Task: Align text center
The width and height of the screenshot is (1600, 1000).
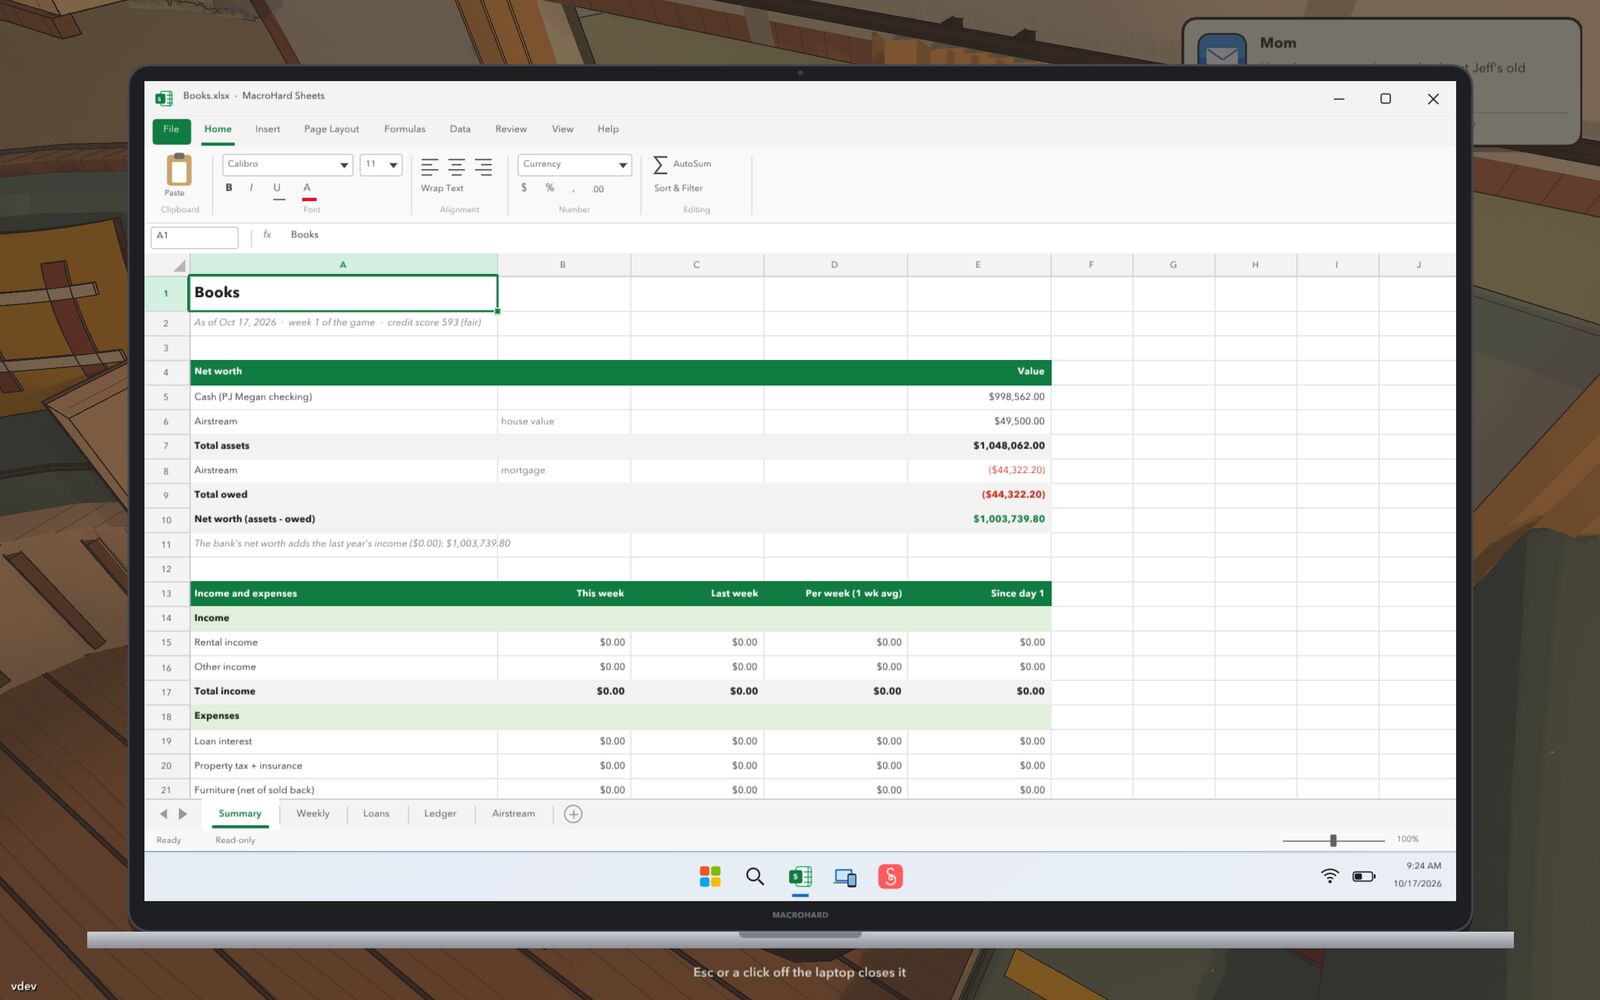Action: point(457,167)
